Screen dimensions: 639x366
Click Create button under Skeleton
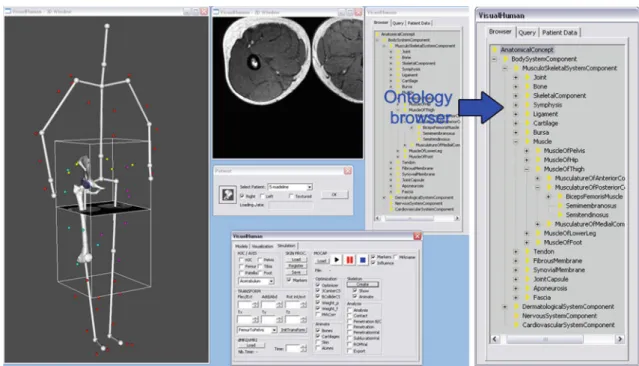(363, 284)
